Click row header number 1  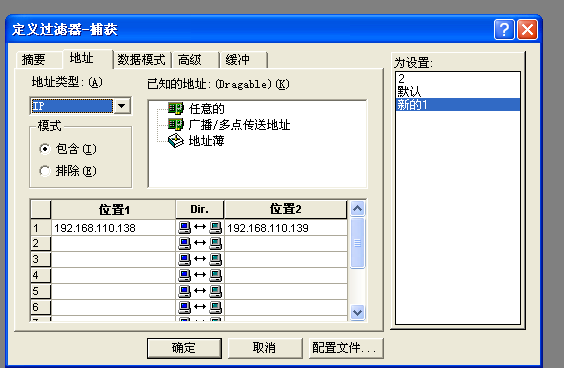pos(41,228)
